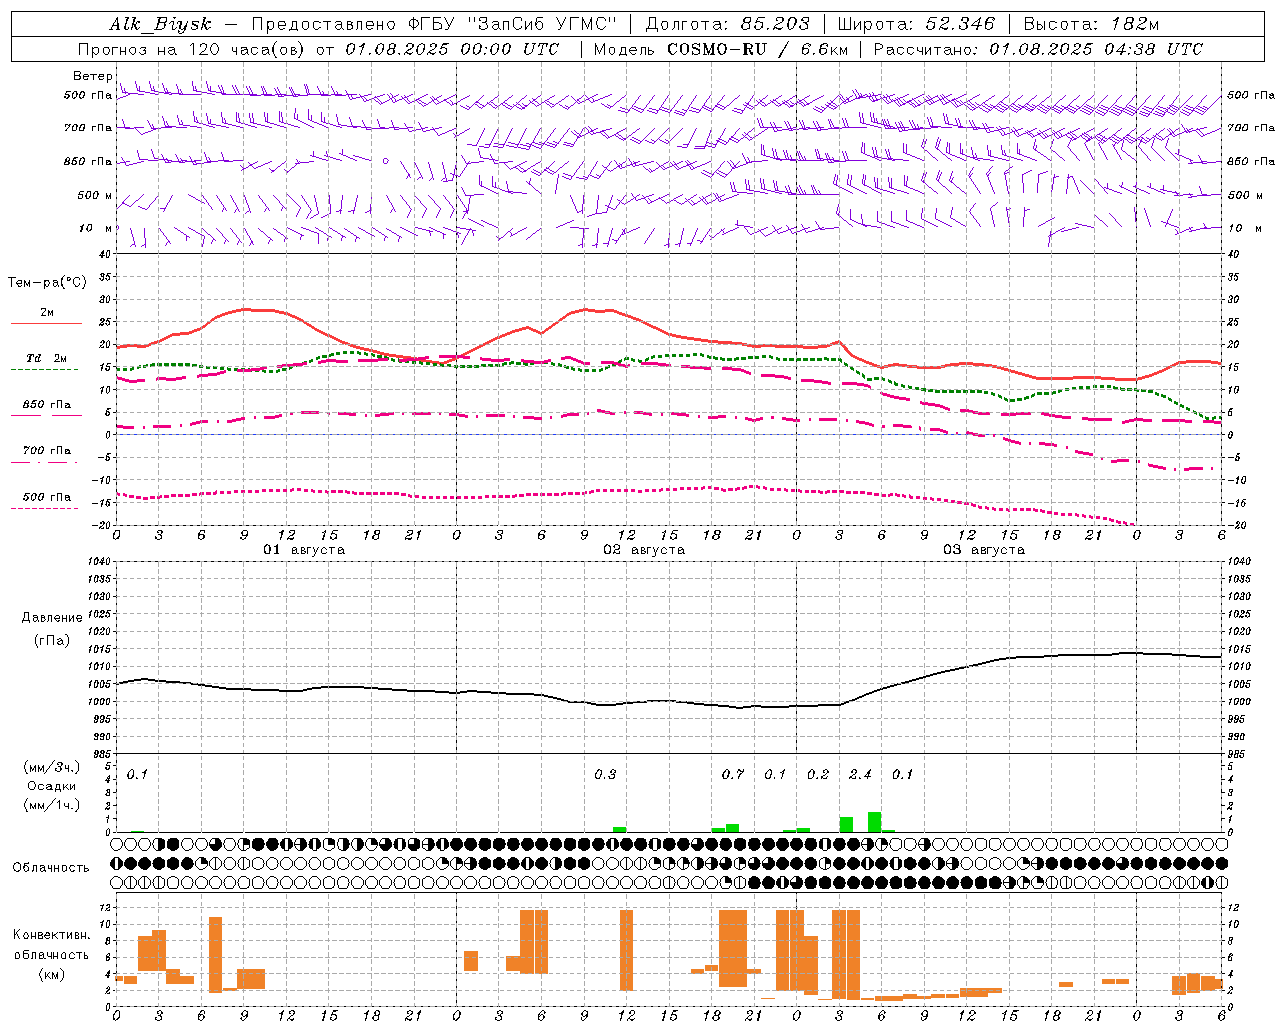Click the latitude value "Широта: 52.346"
The height and width of the screenshot is (1024, 1280).
[x=916, y=24]
